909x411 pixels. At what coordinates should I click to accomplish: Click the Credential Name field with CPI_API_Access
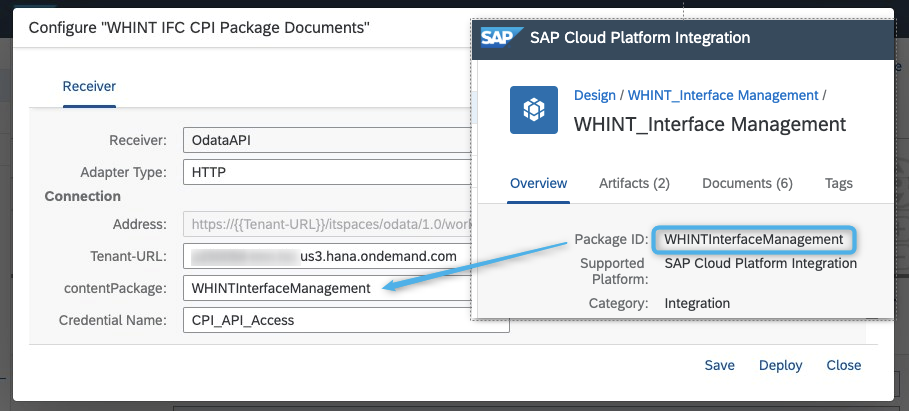(346, 320)
